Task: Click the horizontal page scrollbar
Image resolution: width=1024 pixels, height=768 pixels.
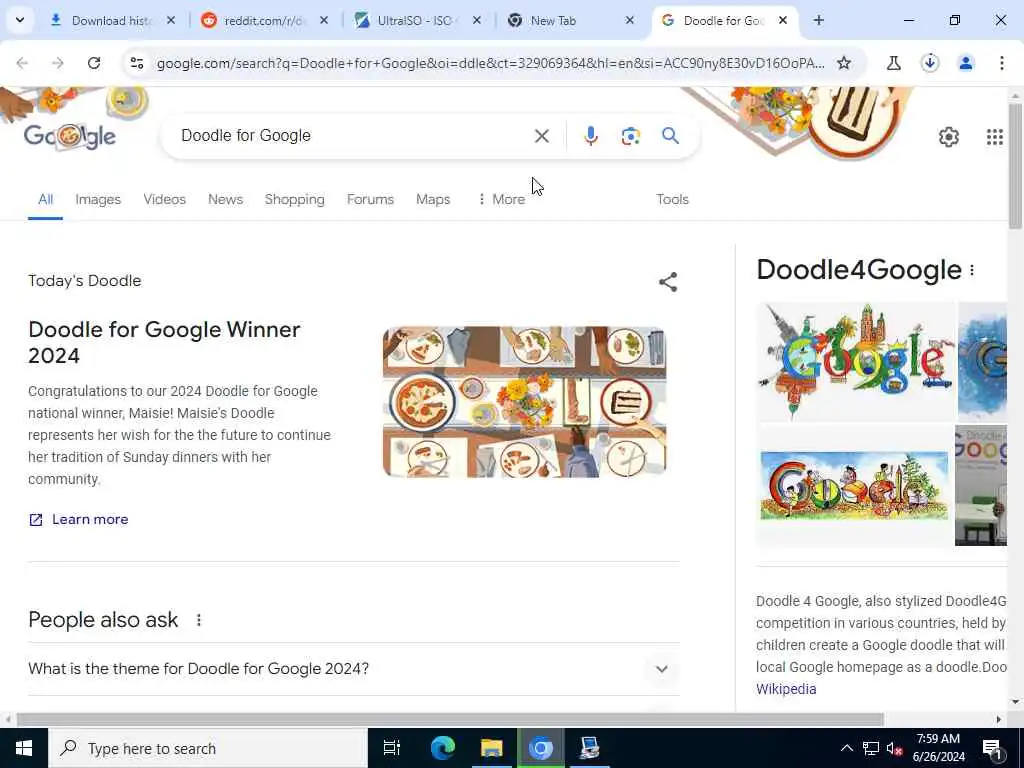Action: (x=450, y=719)
